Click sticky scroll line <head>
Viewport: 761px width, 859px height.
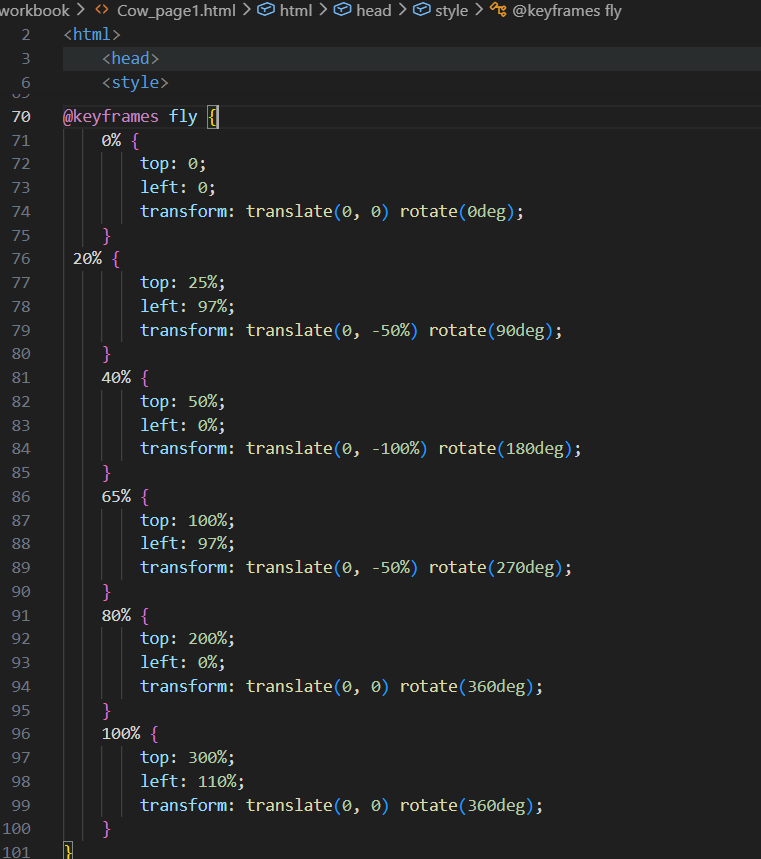[x=130, y=59]
